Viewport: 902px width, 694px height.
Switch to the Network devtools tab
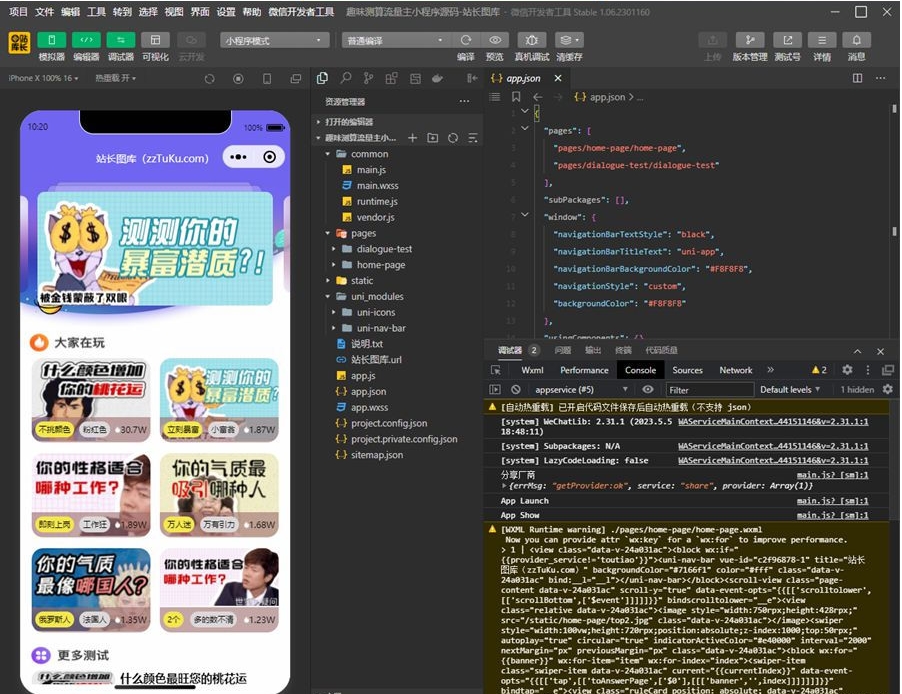pos(736,370)
